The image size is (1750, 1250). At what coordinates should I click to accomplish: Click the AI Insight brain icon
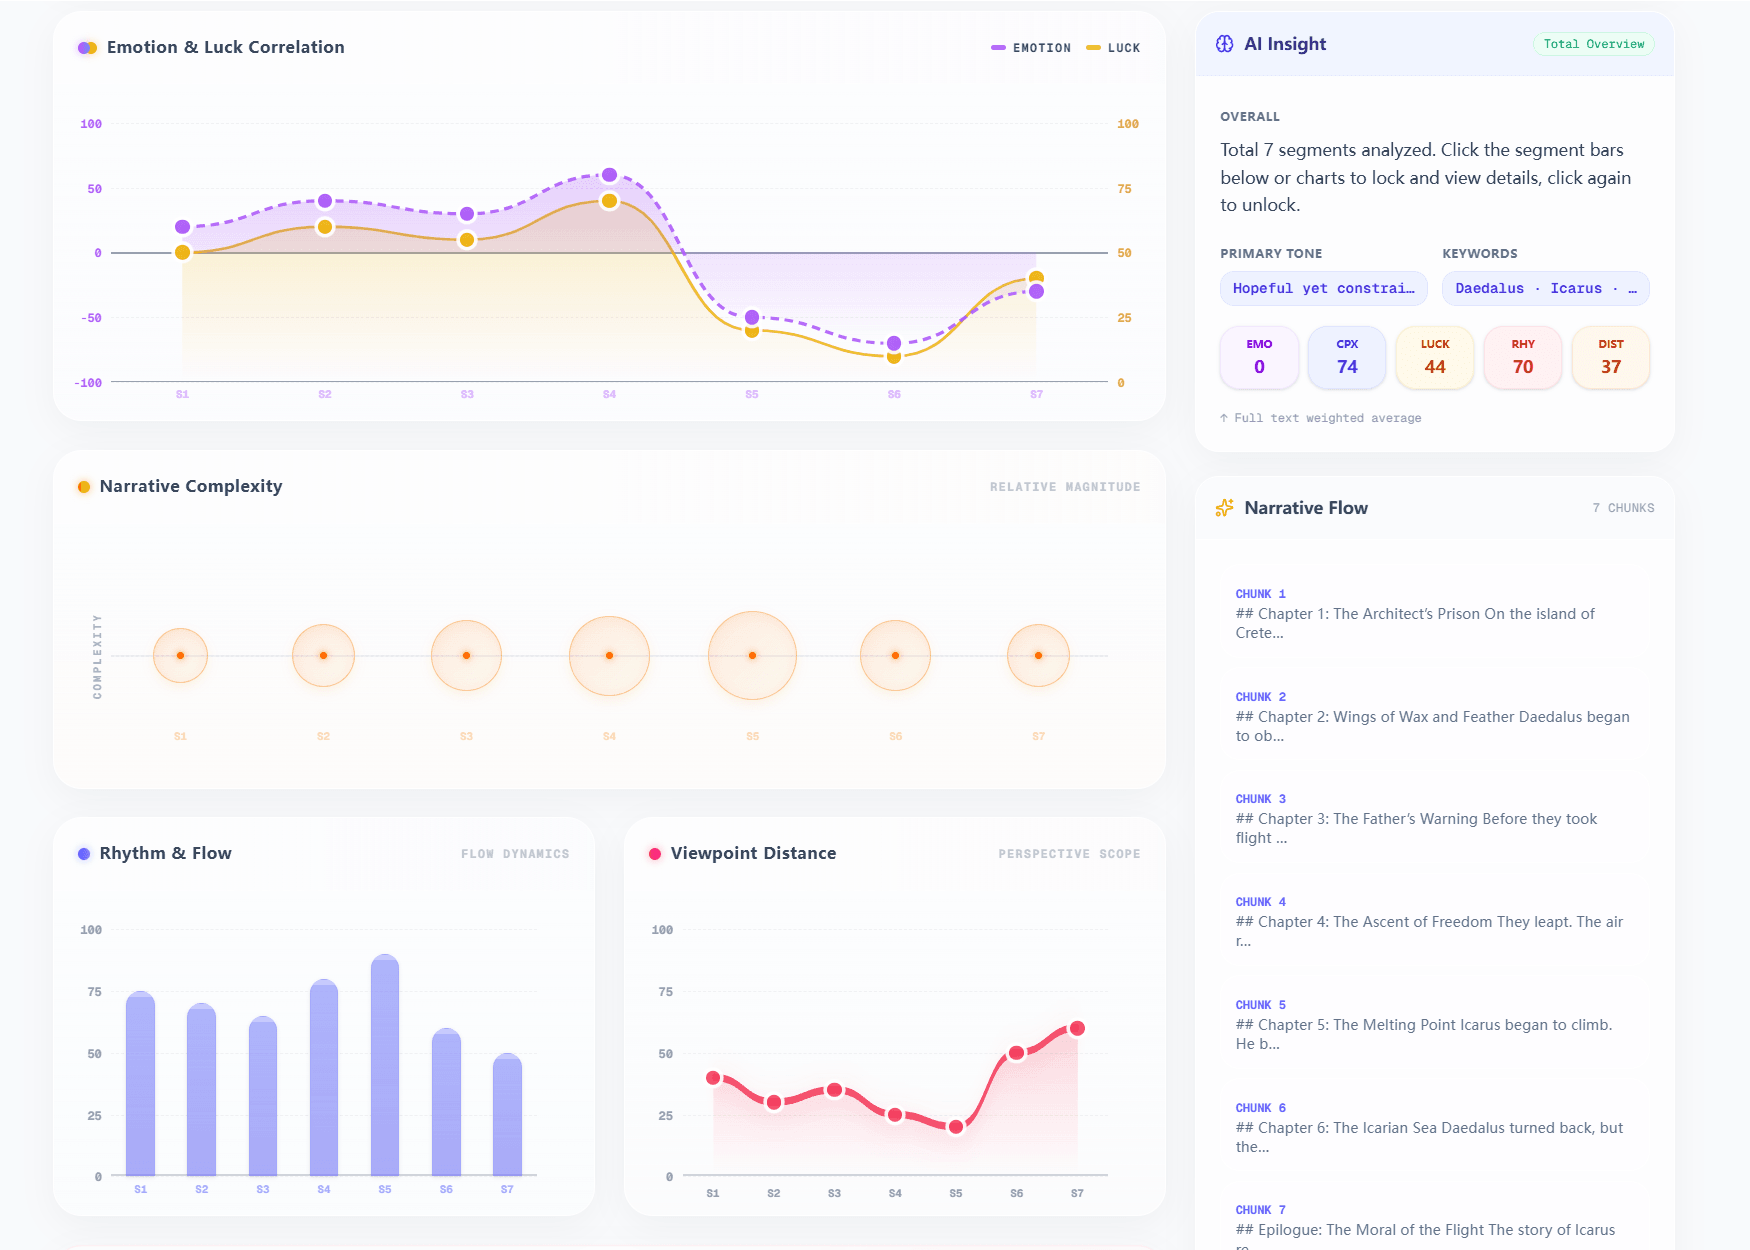tap(1224, 44)
